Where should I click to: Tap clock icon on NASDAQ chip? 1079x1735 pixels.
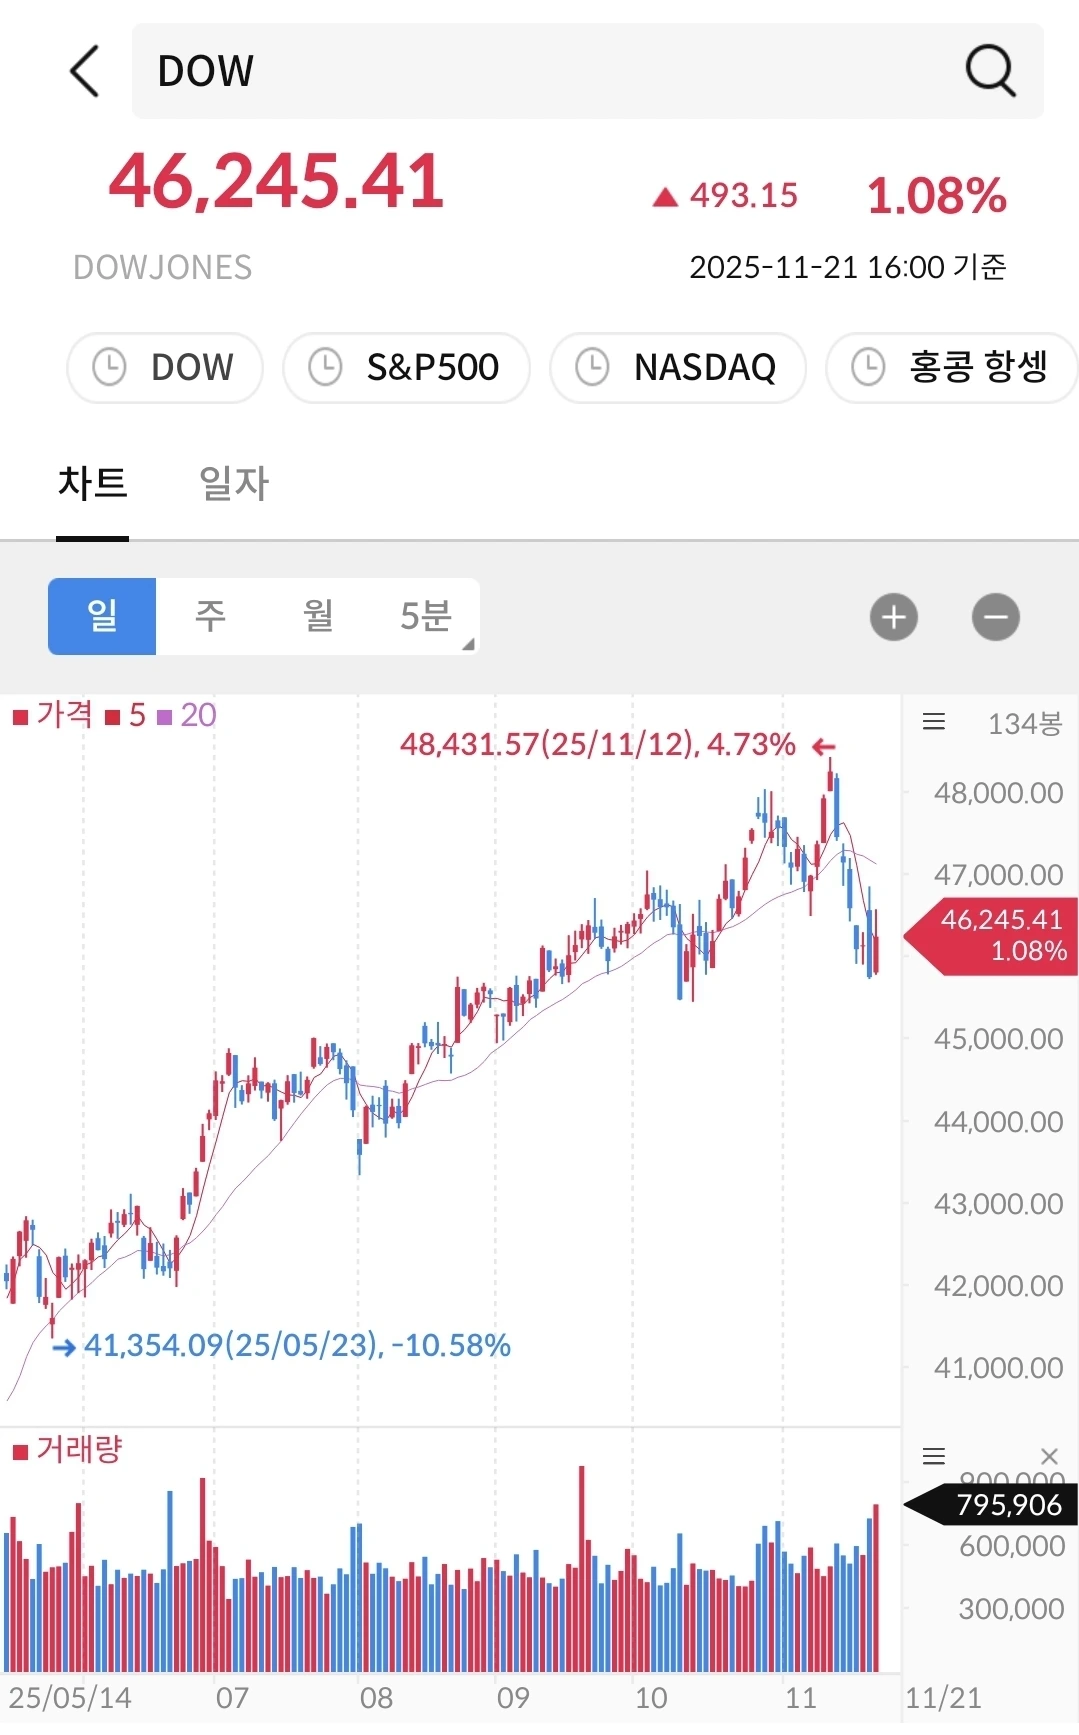click(x=592, y=367)
